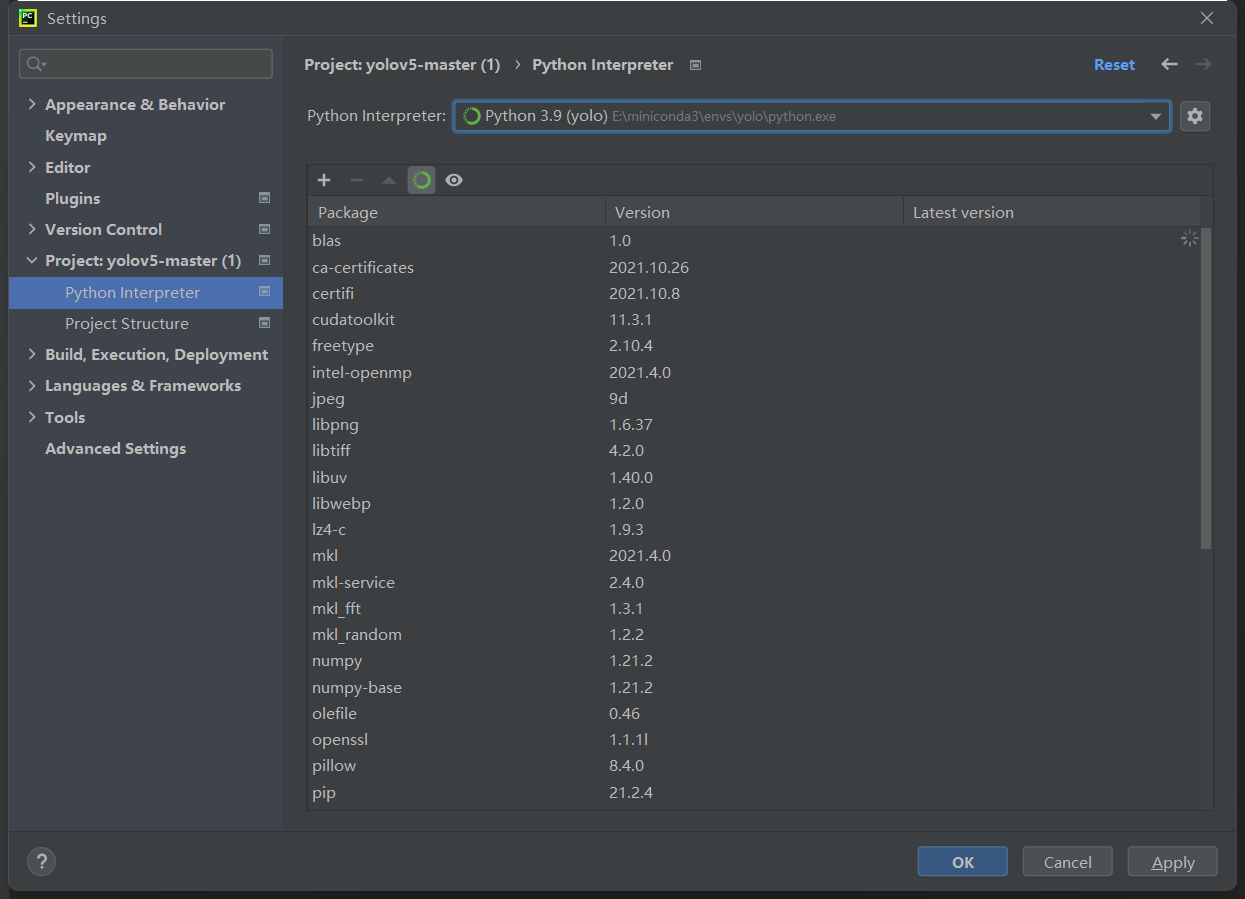
Task: Click the Cancel button
Action: 1067,862
